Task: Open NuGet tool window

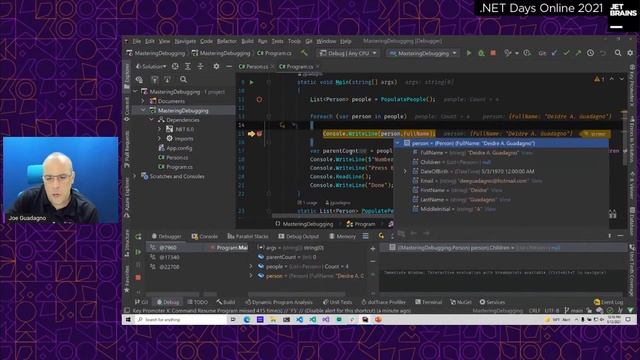Action: 461,302
